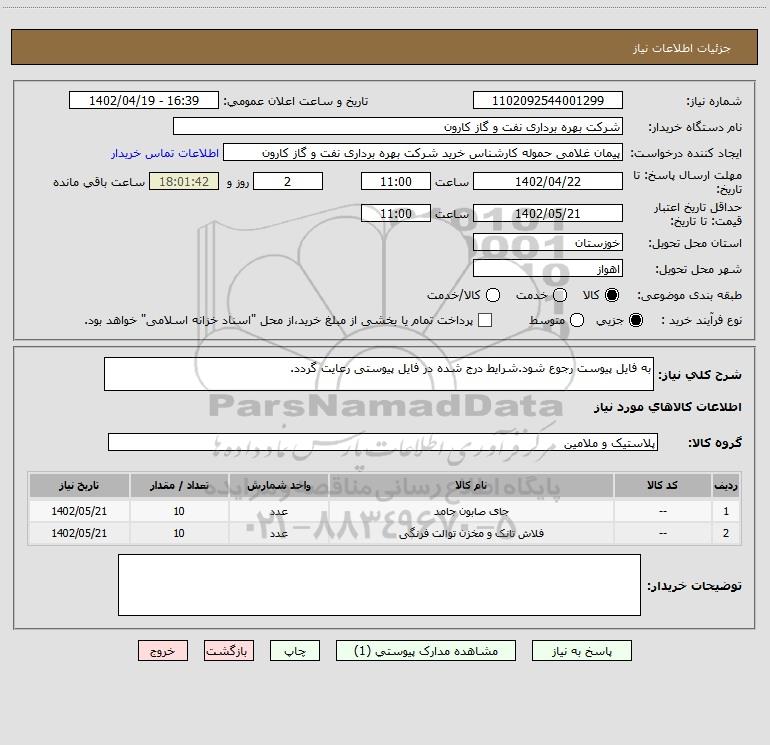
Task: Click the response deadline time field 11:00
Action: tap(396, 181)
